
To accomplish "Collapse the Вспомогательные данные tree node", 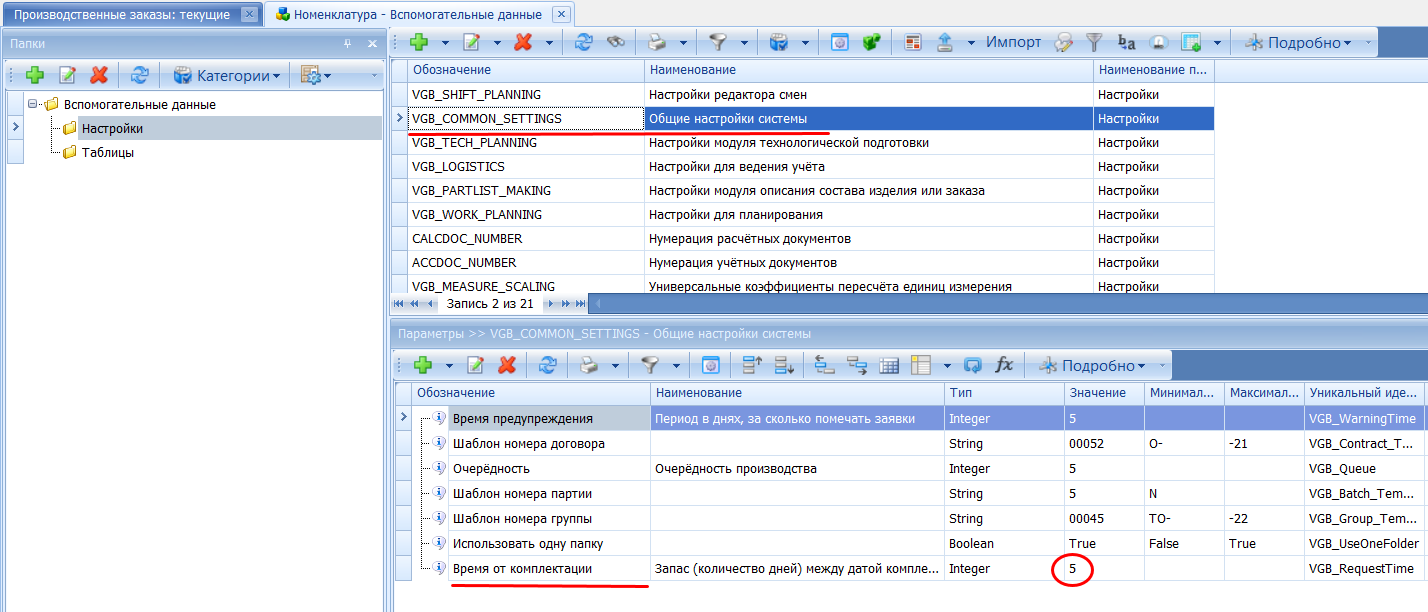I will point(33,104).
